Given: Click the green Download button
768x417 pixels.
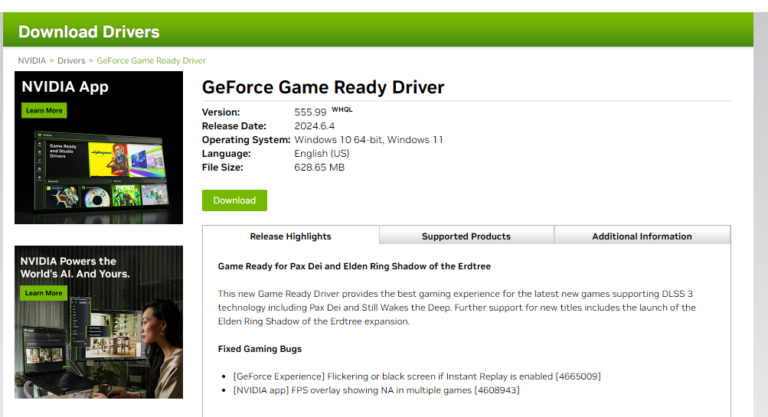Looking at the screenshot, I should [234, 200].
